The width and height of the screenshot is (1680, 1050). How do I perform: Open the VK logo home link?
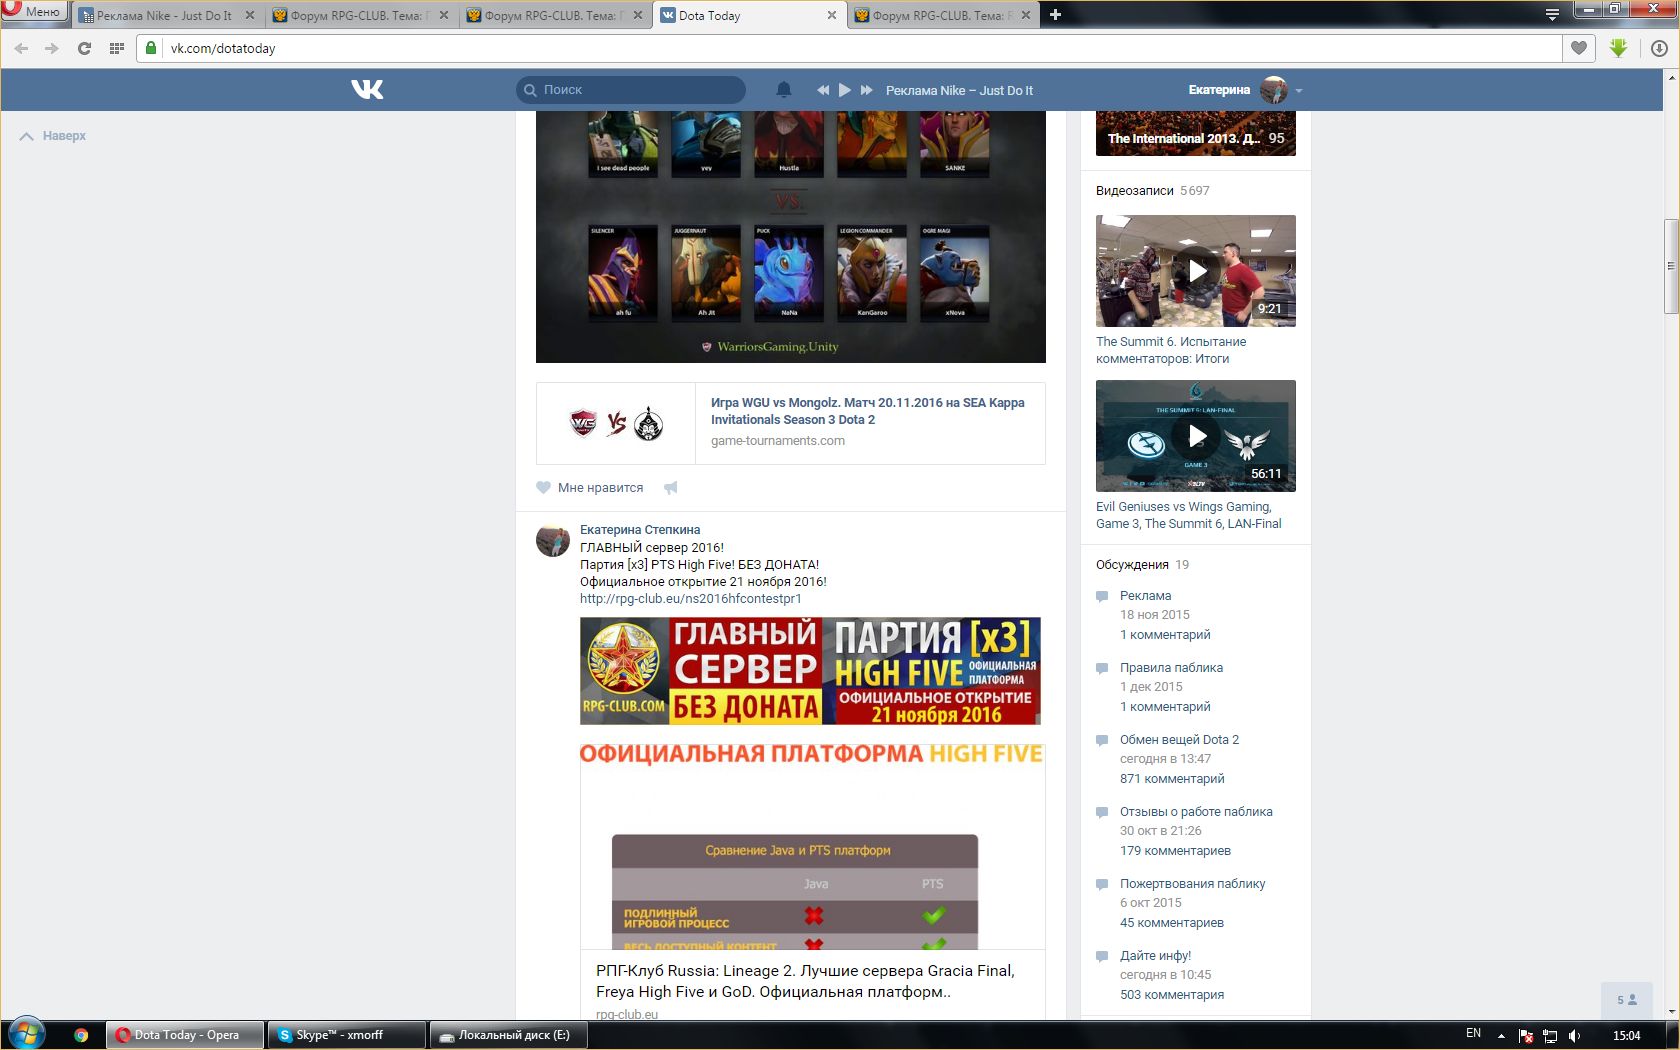click(x=367, y=90)
